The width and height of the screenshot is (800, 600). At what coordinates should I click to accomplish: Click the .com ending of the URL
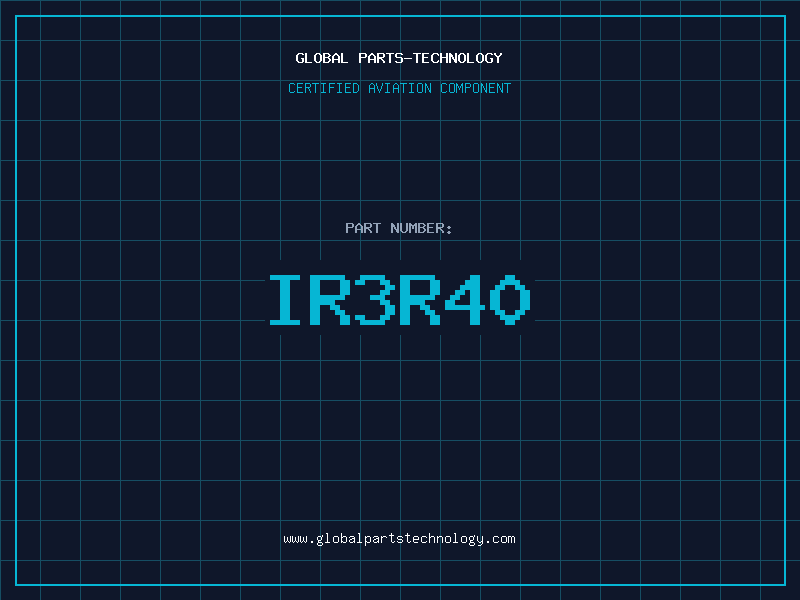coord(500,539)
